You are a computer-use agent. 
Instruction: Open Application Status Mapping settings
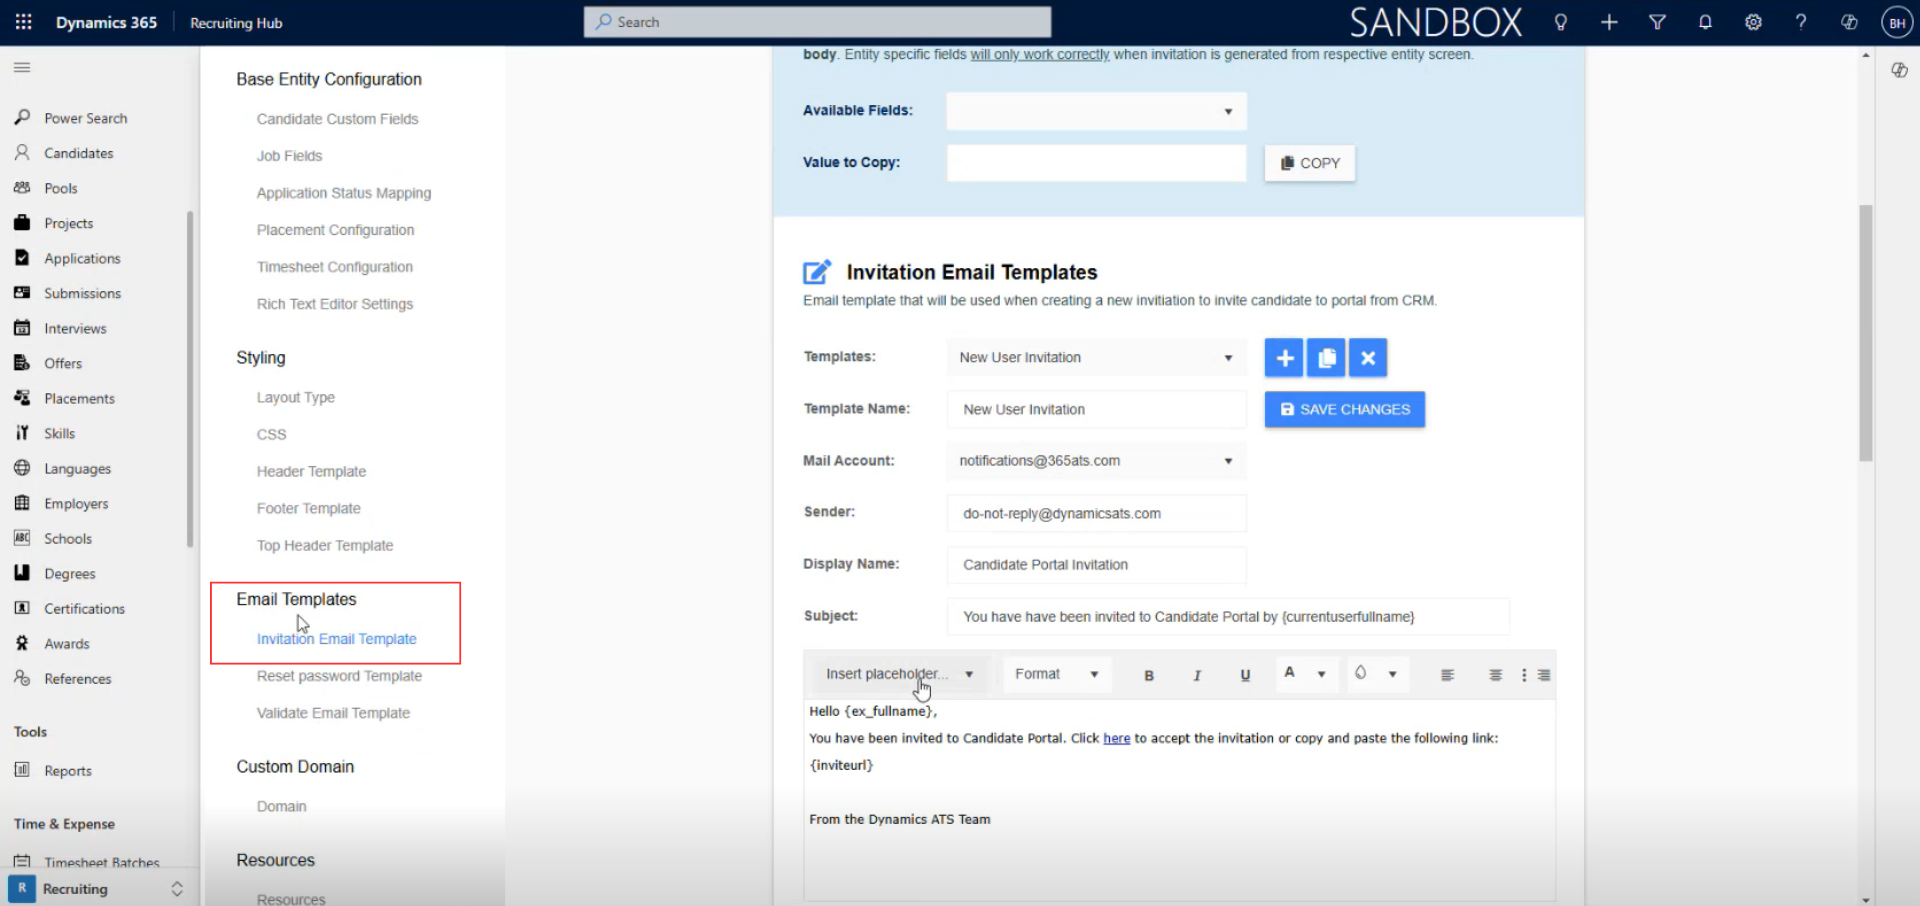tap(344, 193)
